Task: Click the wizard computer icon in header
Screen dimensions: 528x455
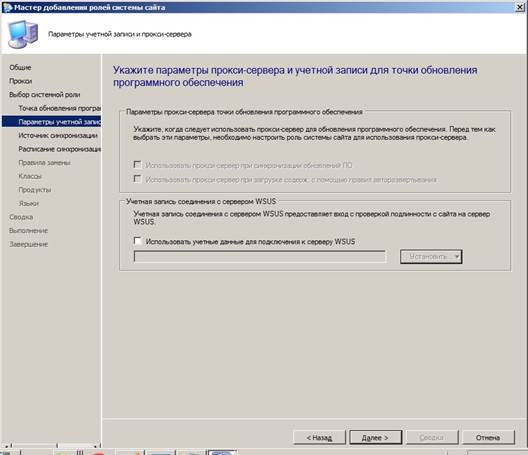Action: 23,34
